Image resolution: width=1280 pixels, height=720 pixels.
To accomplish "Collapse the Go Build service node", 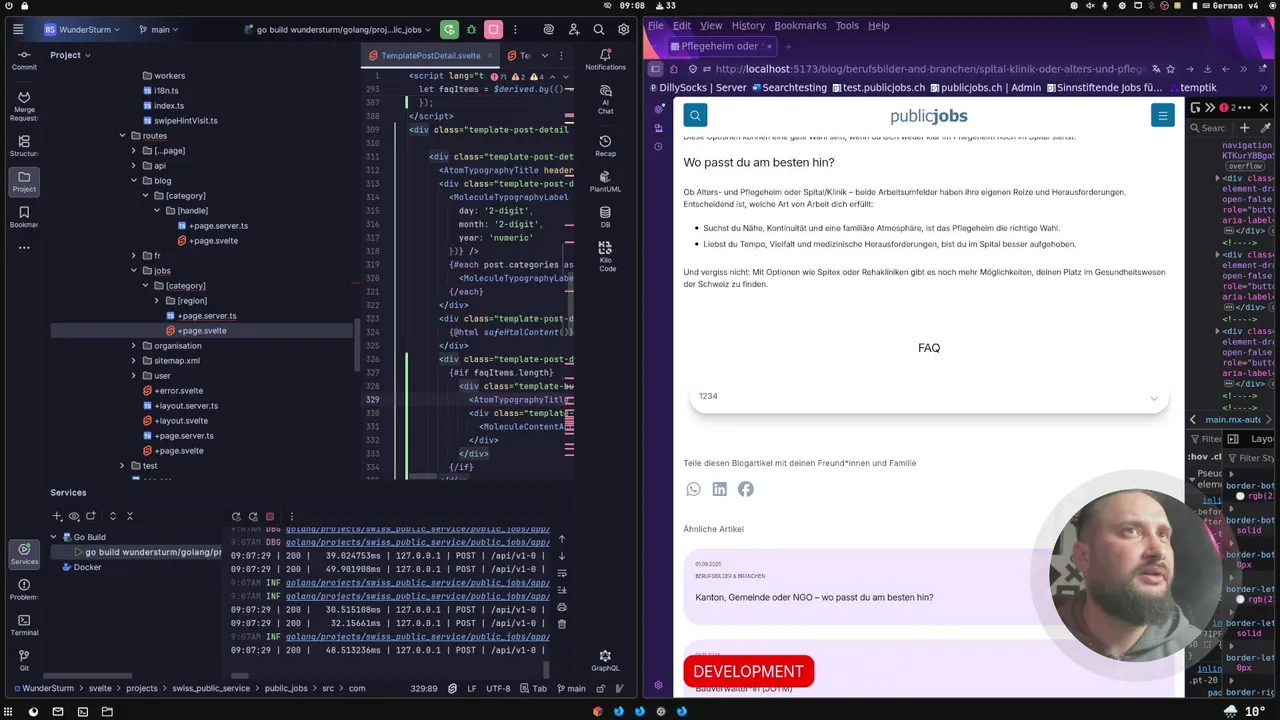I will click(x=53, y=537).
